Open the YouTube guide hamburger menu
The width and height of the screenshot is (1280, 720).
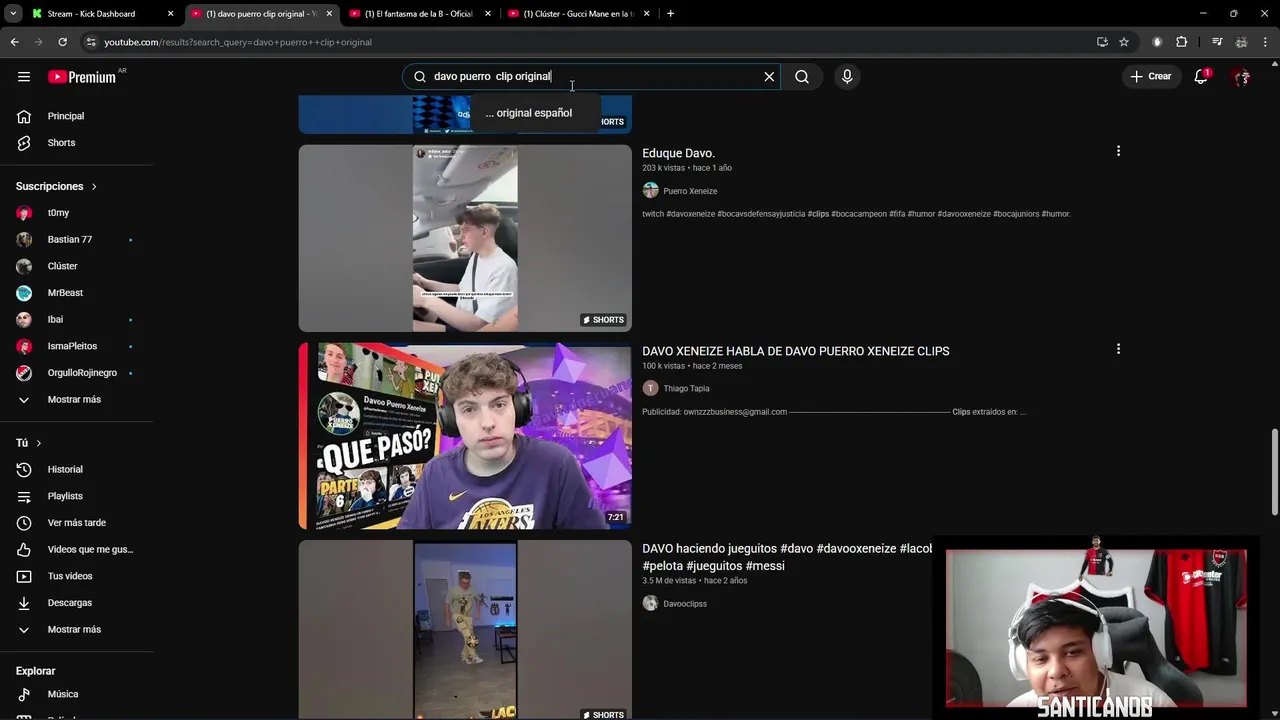(24, 77)
